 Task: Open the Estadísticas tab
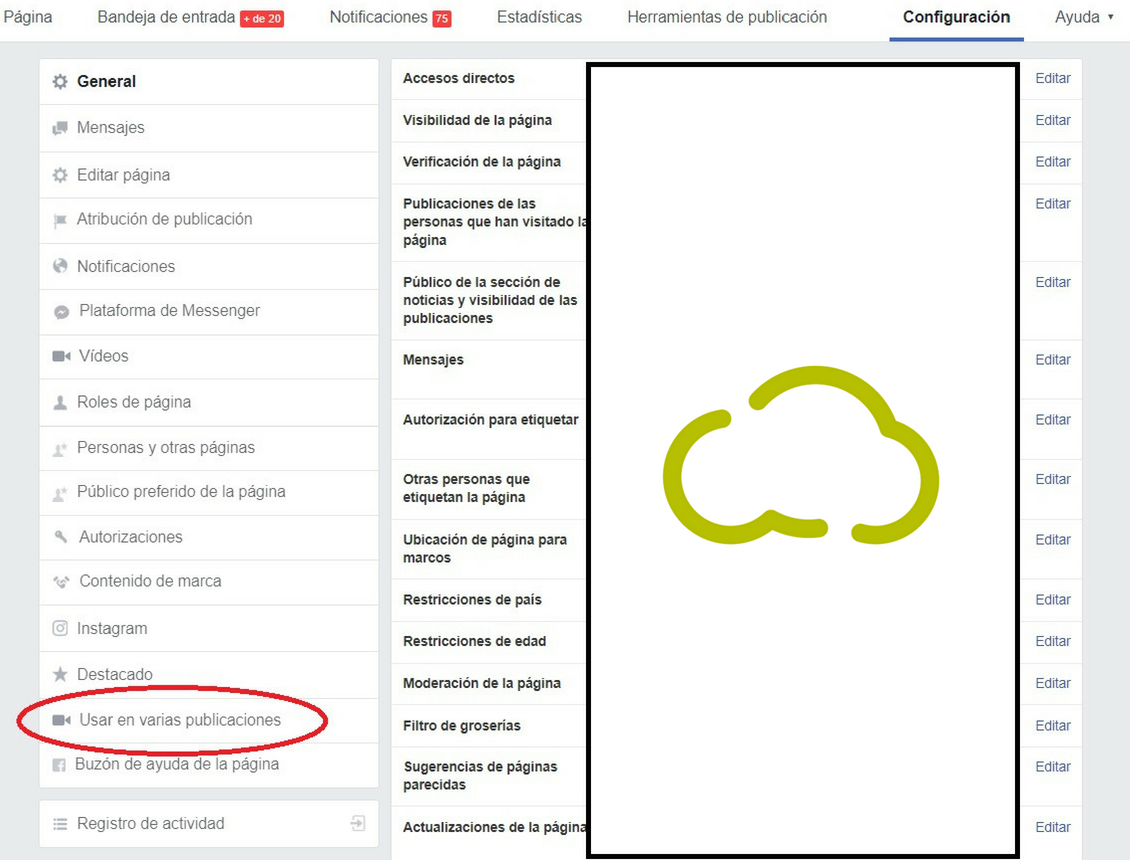539,17
